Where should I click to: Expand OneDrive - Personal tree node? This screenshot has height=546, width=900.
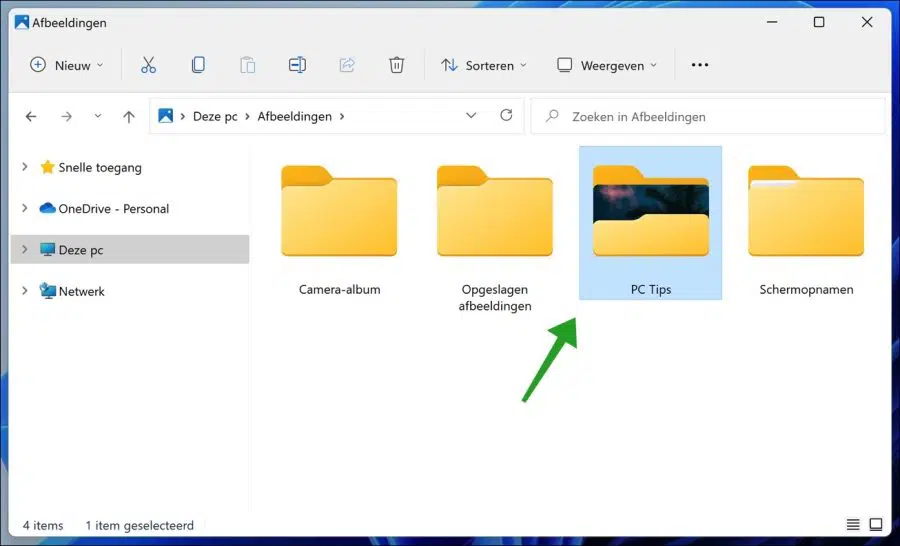point(25,208)
